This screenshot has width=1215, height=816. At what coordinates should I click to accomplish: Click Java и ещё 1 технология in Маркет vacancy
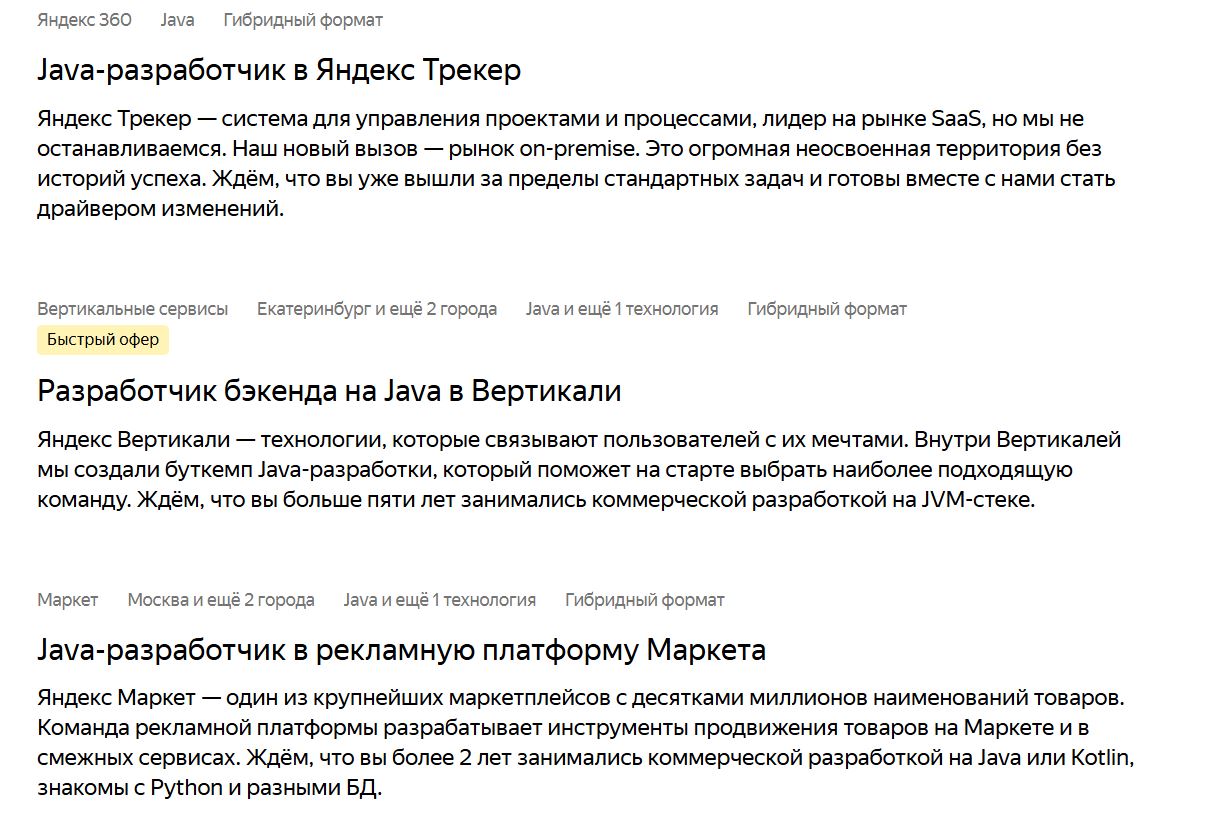pos(440,600)
